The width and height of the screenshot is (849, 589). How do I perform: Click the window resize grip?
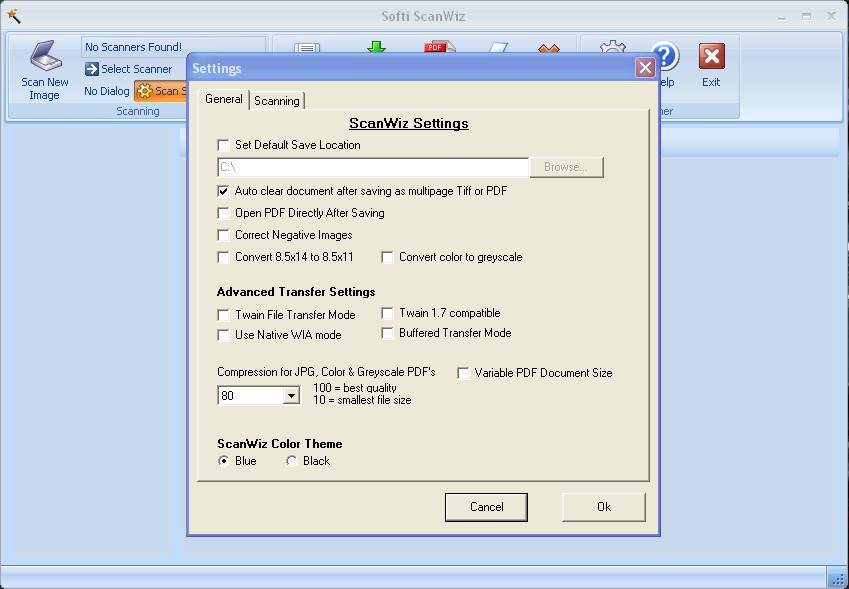point(838,578)
